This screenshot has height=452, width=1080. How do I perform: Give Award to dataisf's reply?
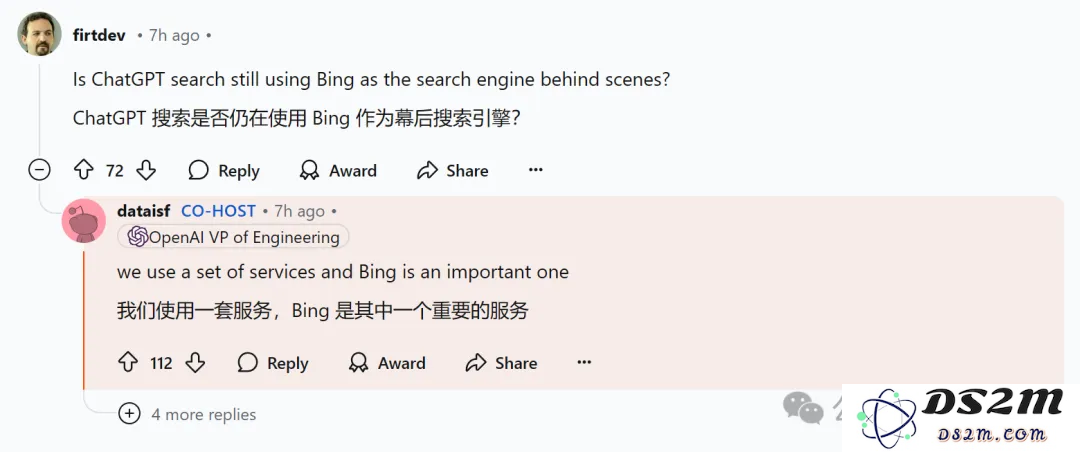(387, 362)
